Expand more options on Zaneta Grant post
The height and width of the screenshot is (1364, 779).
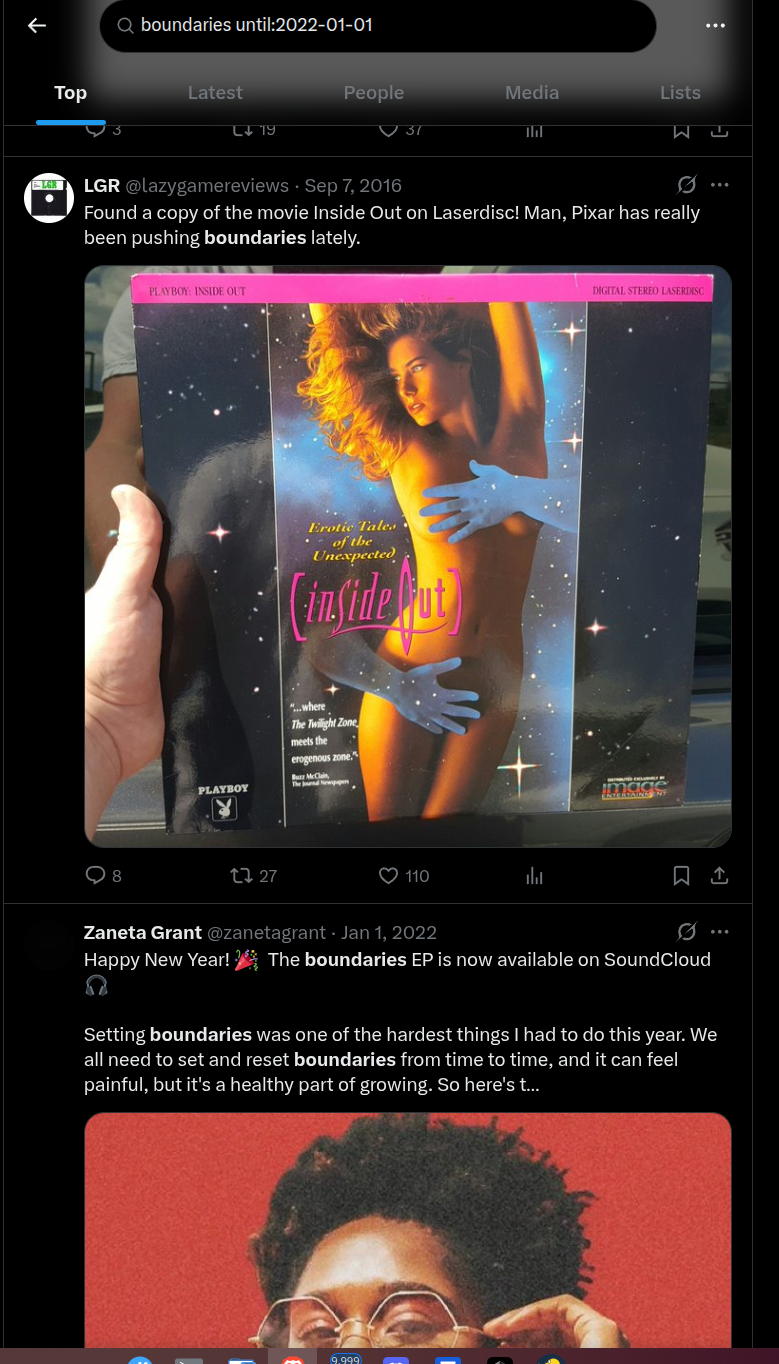point(720,932)
